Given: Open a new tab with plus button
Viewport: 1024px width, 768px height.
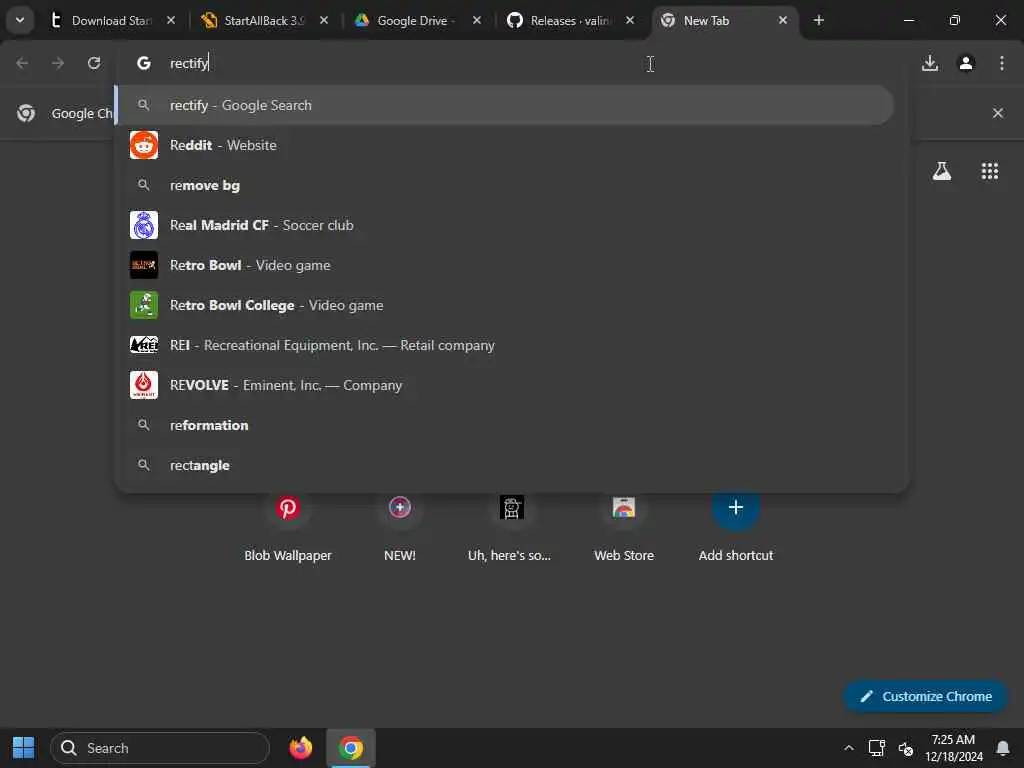Looking at the screenshot, I should click(x=819, y=20).
